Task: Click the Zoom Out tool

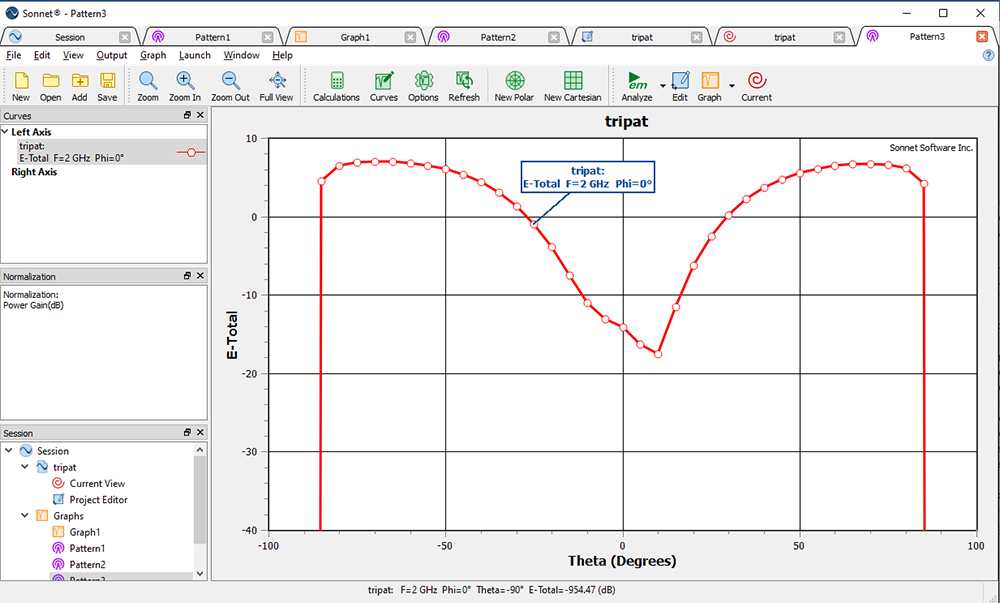Action: click(230, 86)
